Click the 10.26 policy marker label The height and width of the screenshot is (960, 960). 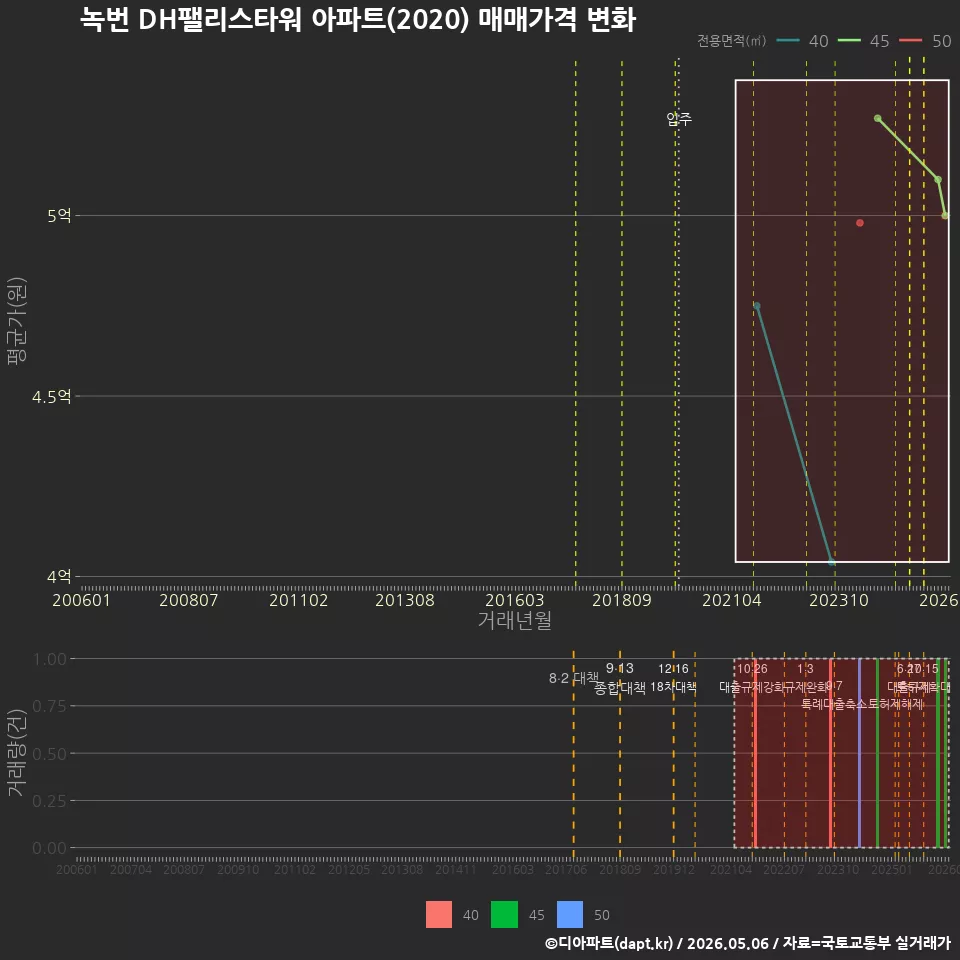[752, 669]
